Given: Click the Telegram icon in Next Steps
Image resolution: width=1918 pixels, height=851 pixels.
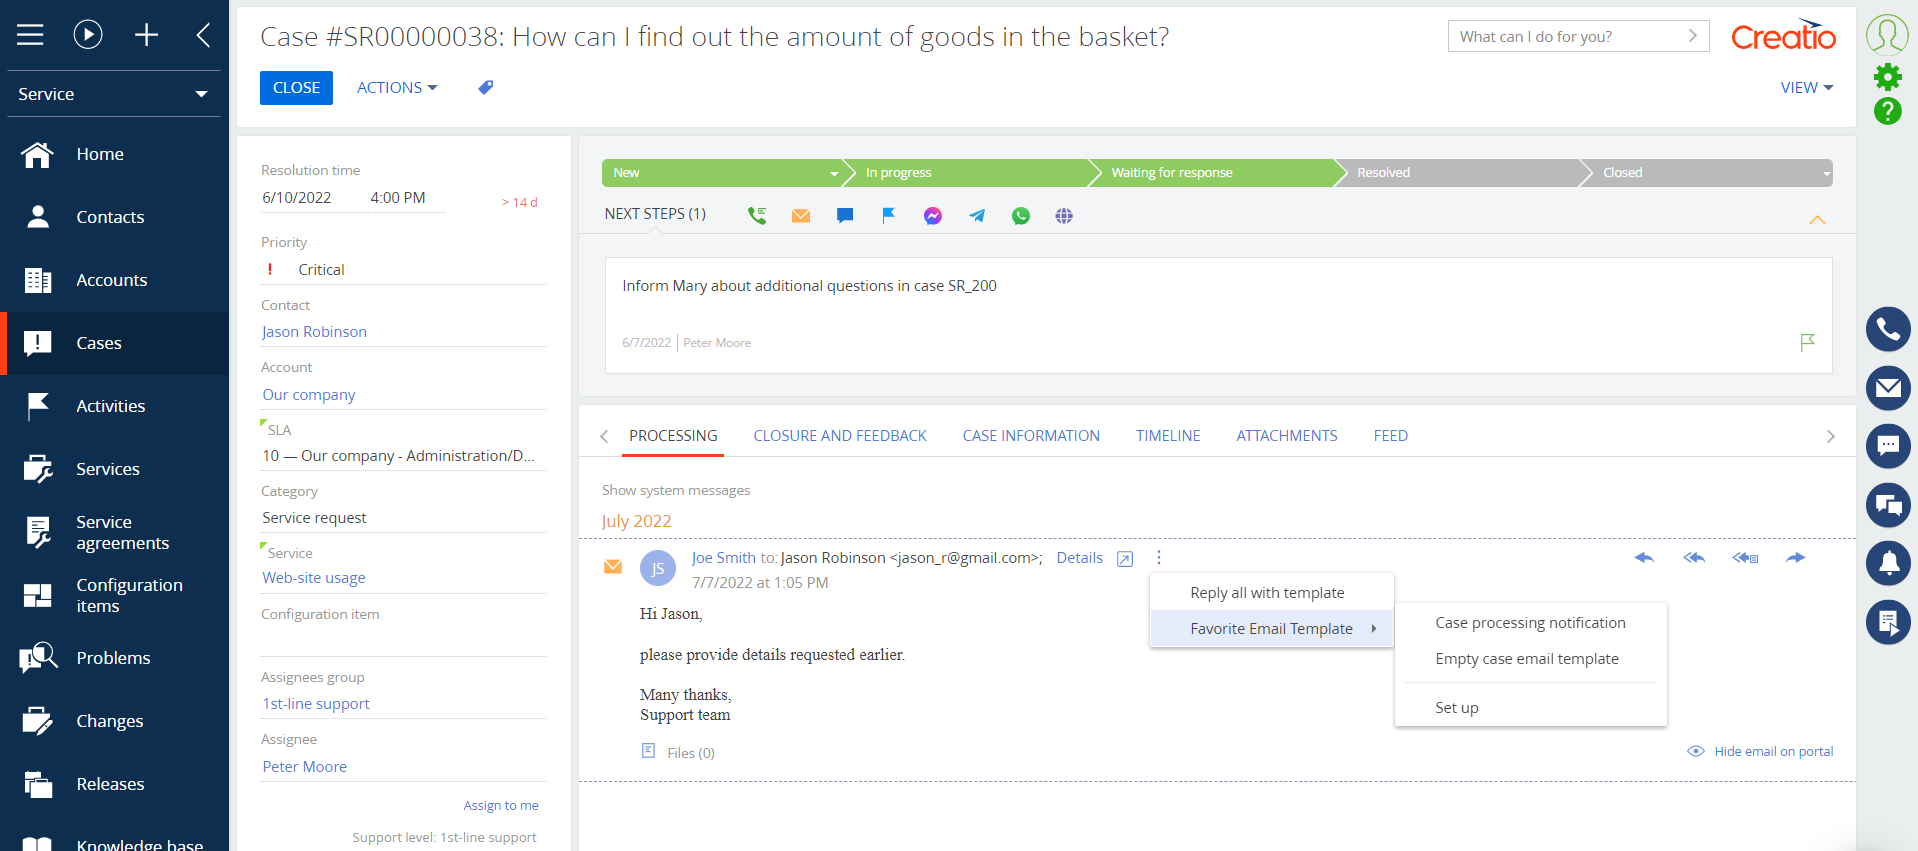Looking at the screenshot, I should pos(977,216).
